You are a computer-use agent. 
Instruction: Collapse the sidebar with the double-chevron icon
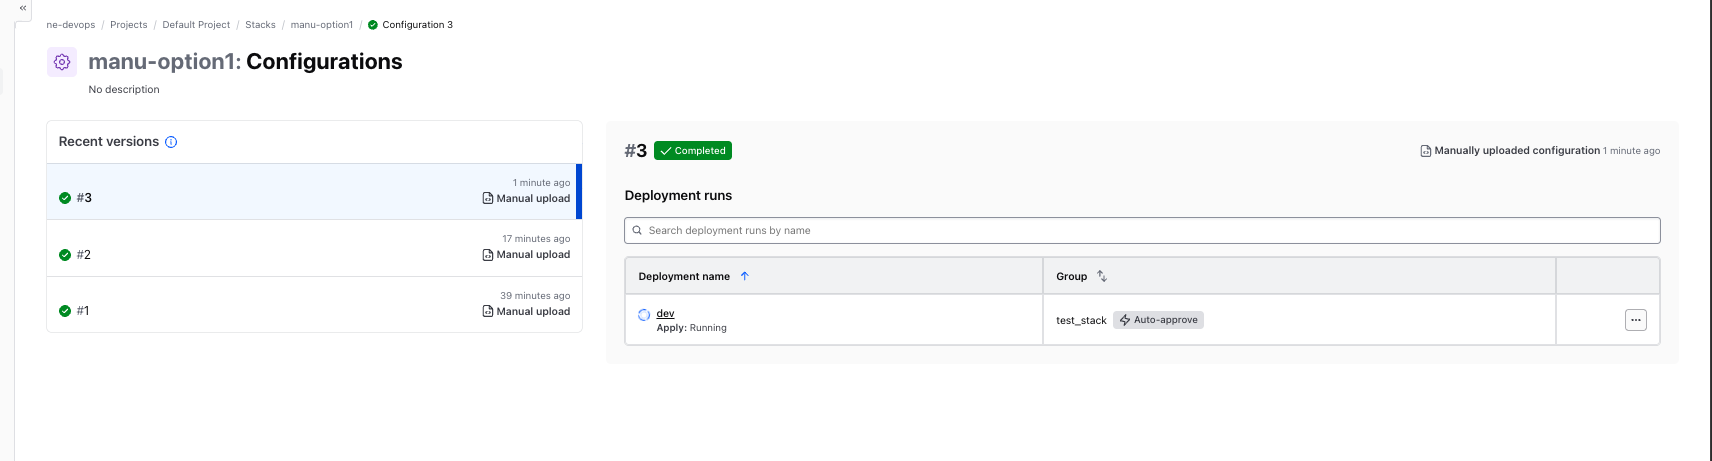22,8
